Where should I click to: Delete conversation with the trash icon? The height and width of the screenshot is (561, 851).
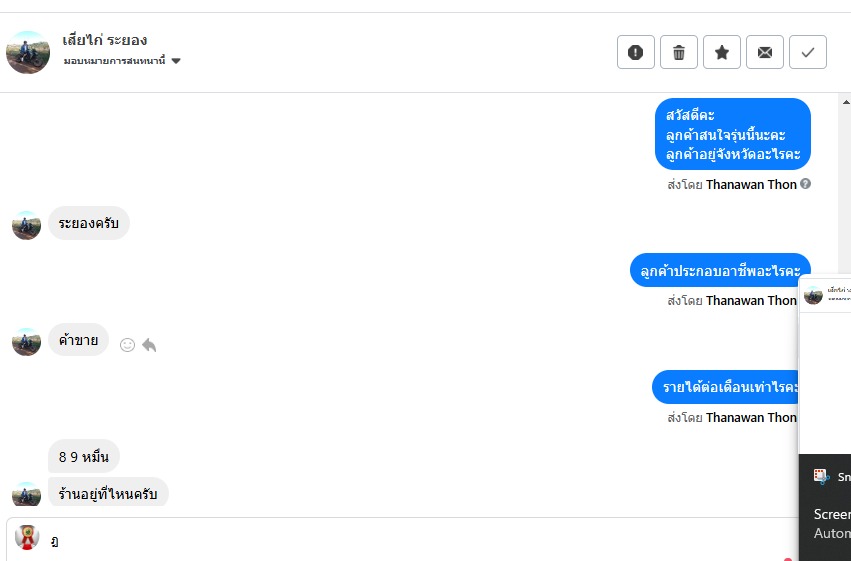679,52
